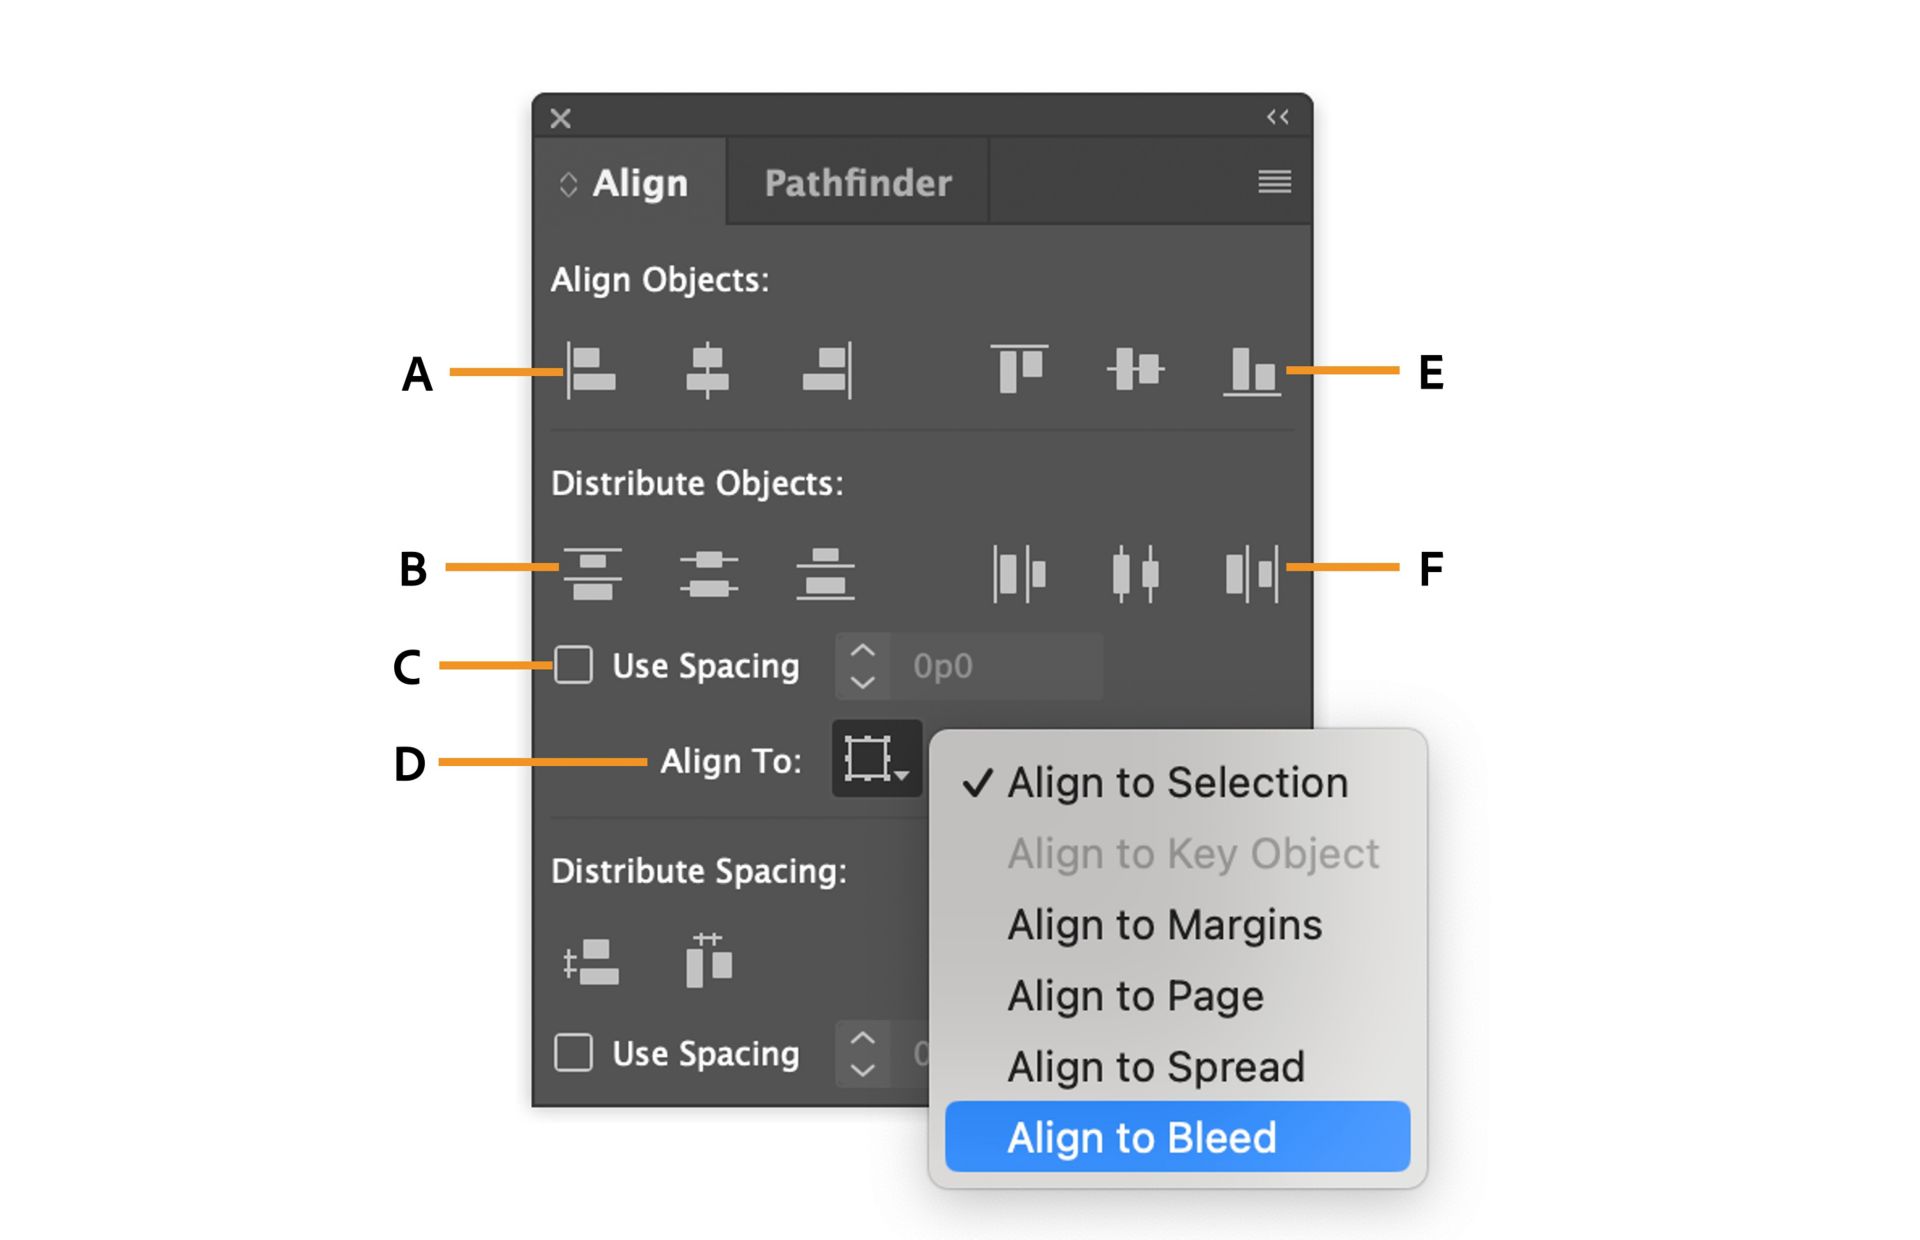Collapse the panel with double-arrow icon

[x=1277, y=117]
